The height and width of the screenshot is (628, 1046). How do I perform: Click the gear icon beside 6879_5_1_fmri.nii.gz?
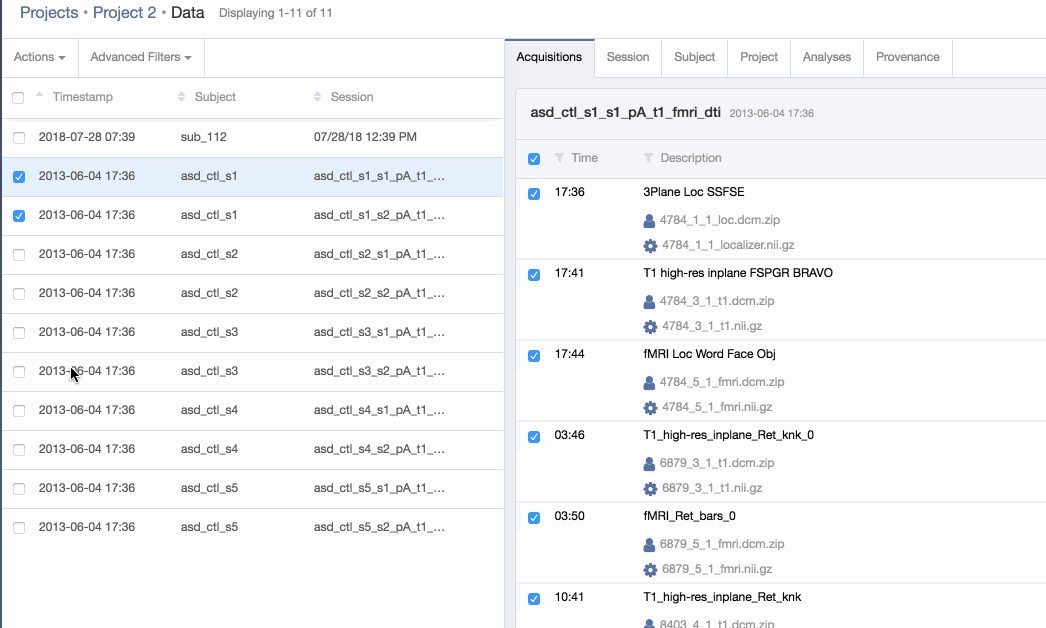click(650, 570)
